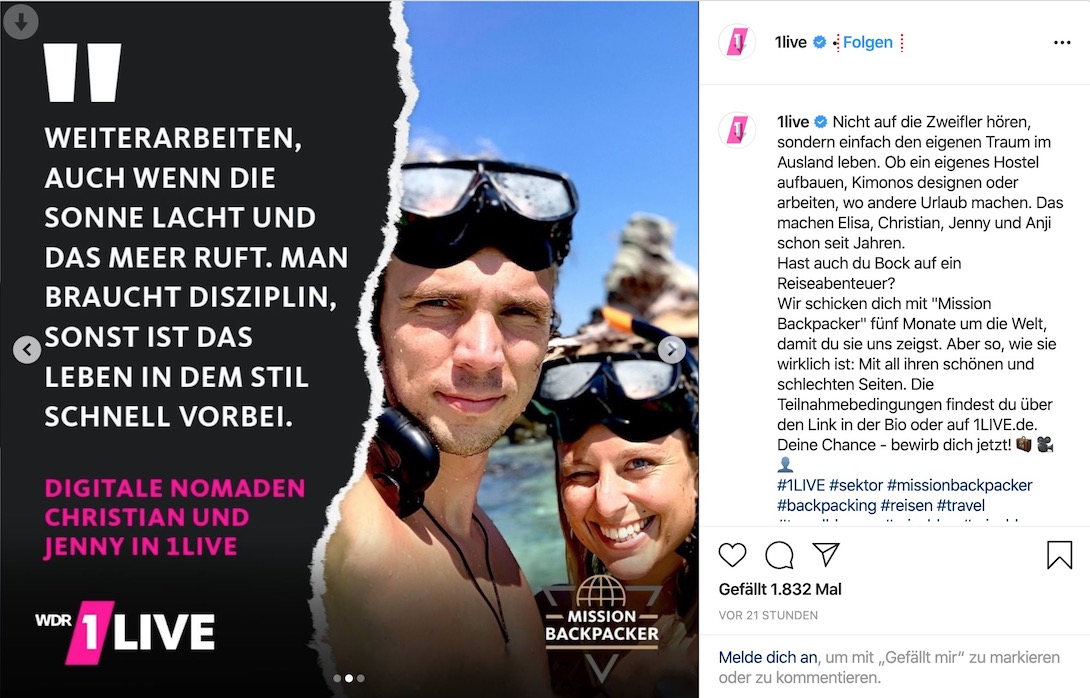Open 1live username in post header

tap(790, 42)
